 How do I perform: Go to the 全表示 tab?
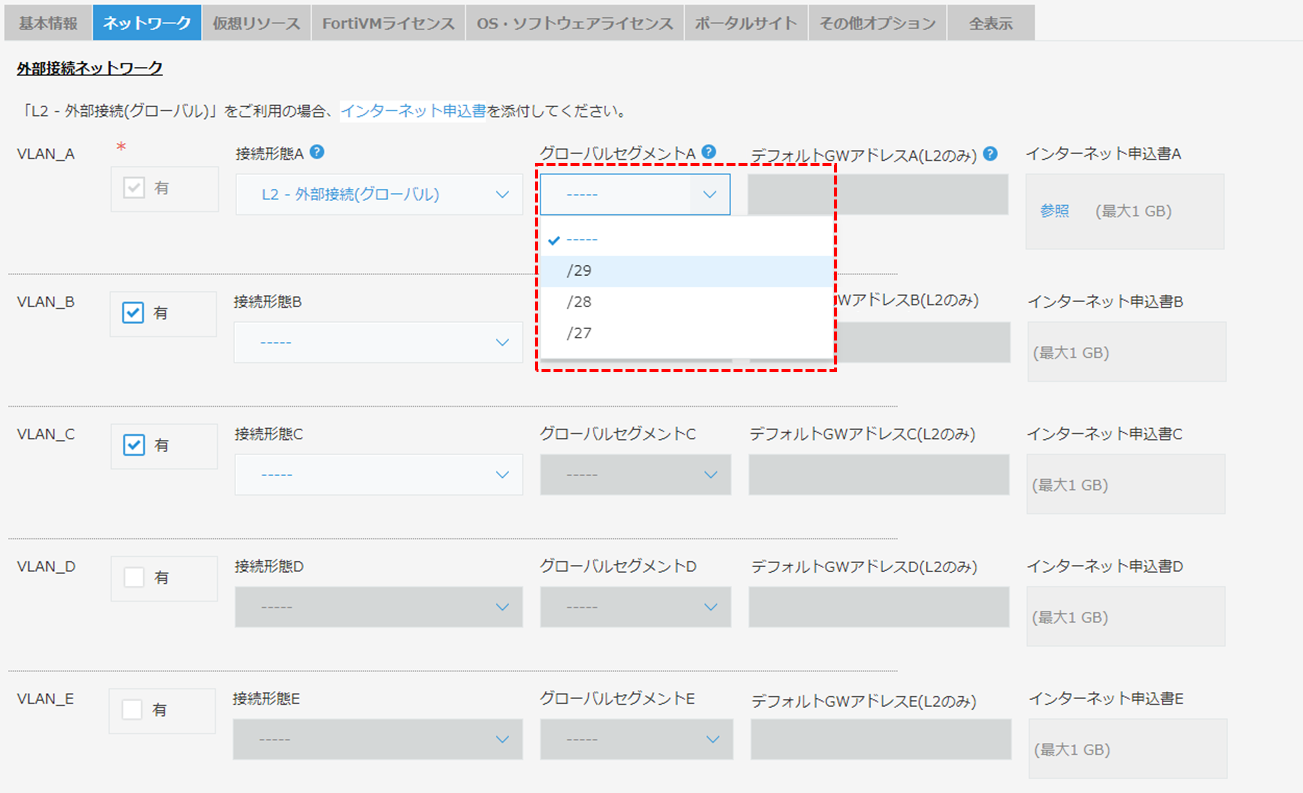click(991, 23)
